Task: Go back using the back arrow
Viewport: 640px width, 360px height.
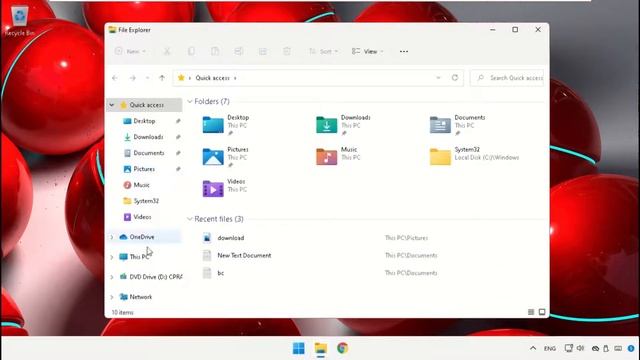Action: [115, 78]
